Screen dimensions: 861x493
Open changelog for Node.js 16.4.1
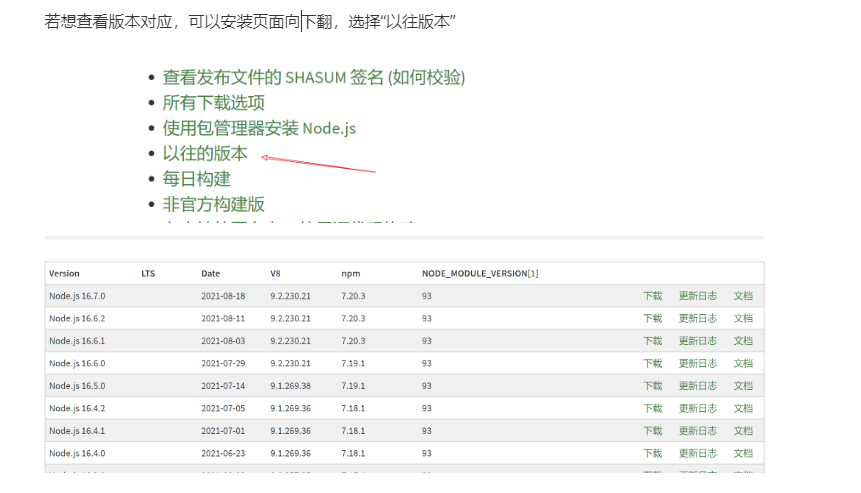pyautogui.click(x=697, y=431)
